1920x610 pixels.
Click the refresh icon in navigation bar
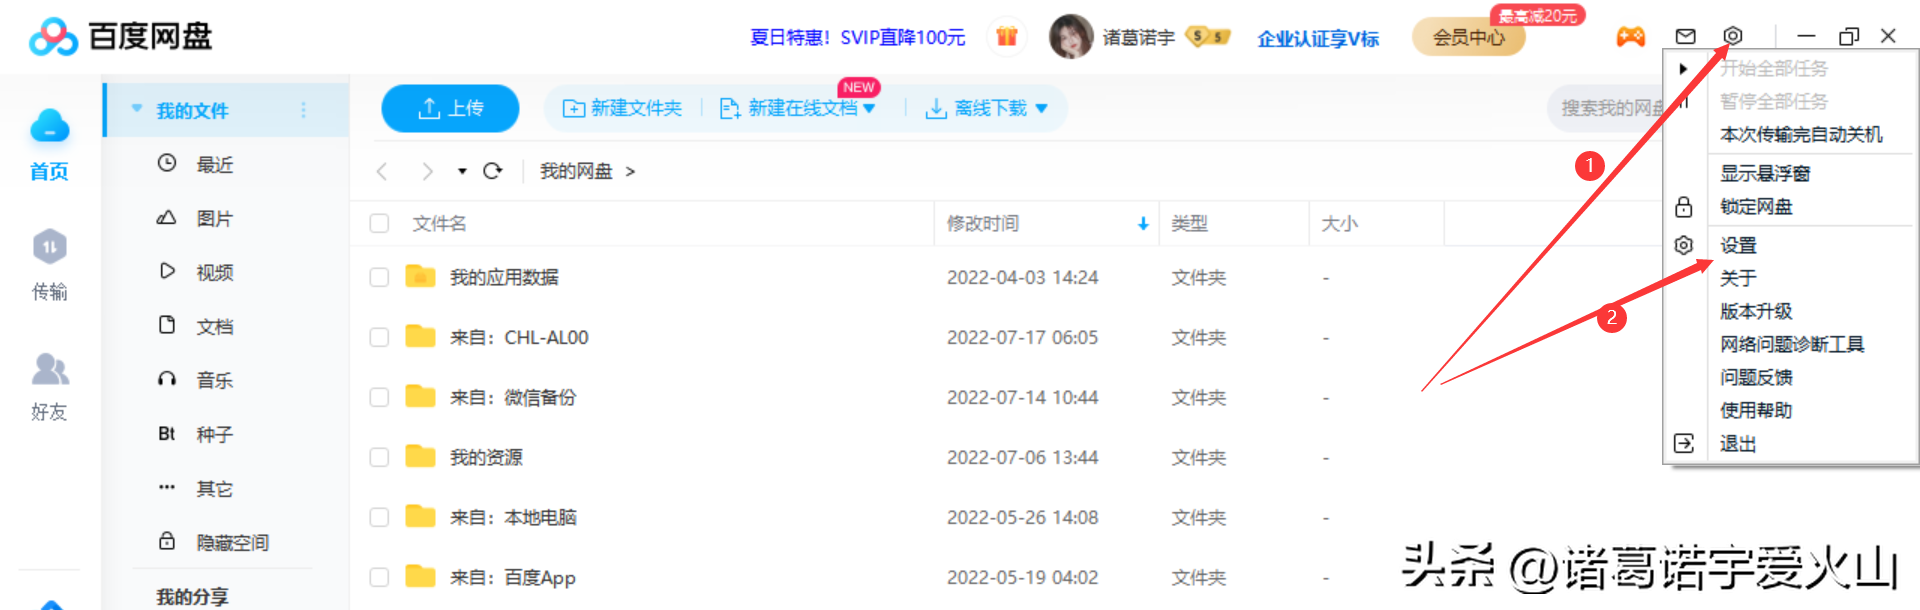point(492,171)
